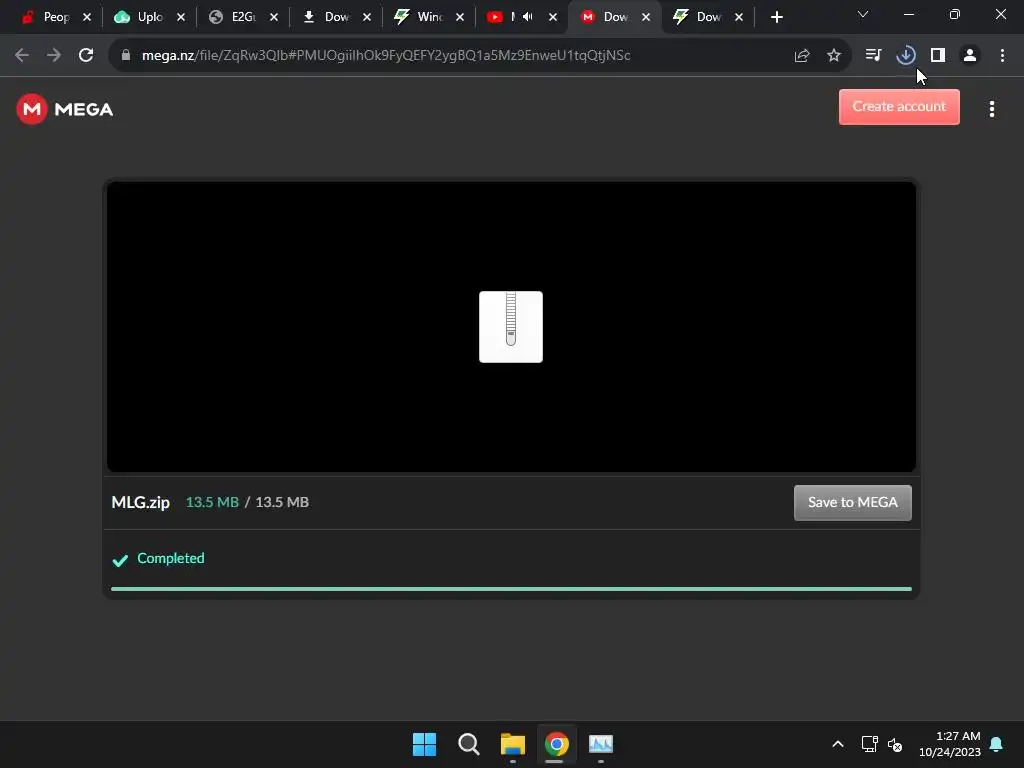Open the Windows Start menu
The height and width of the screenshot is (768, 1024).
(x=424, y=744)
